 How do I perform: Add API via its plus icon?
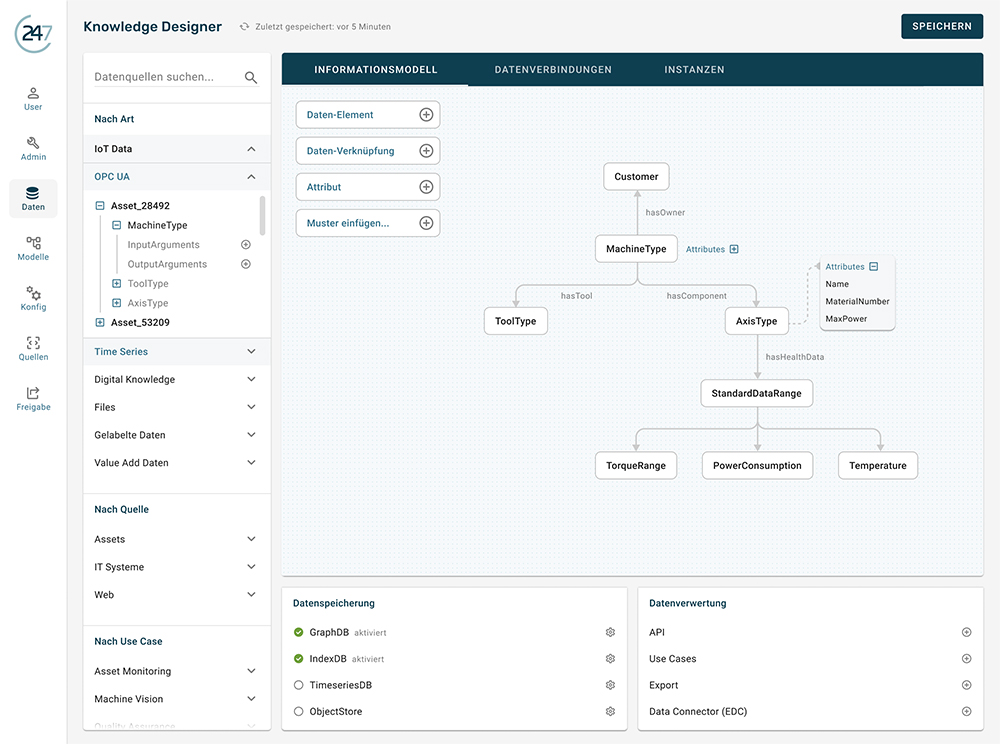[x=966, y=633]
